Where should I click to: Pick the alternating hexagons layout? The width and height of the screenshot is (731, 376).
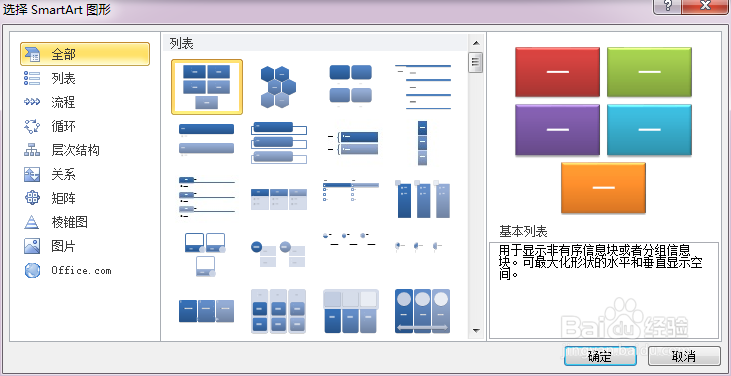[278, 87]
